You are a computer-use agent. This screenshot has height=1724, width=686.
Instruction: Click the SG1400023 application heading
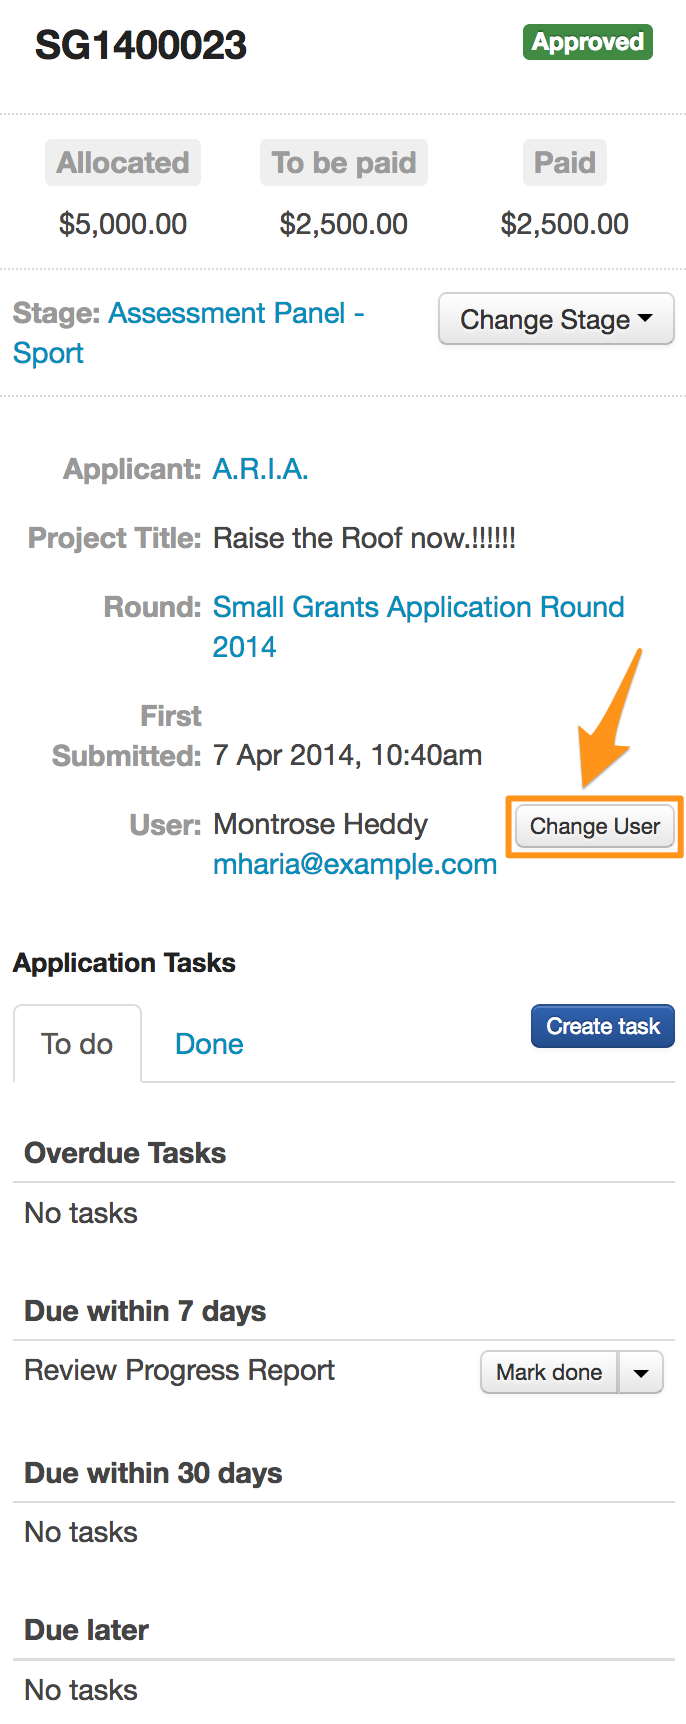[141, 45]
